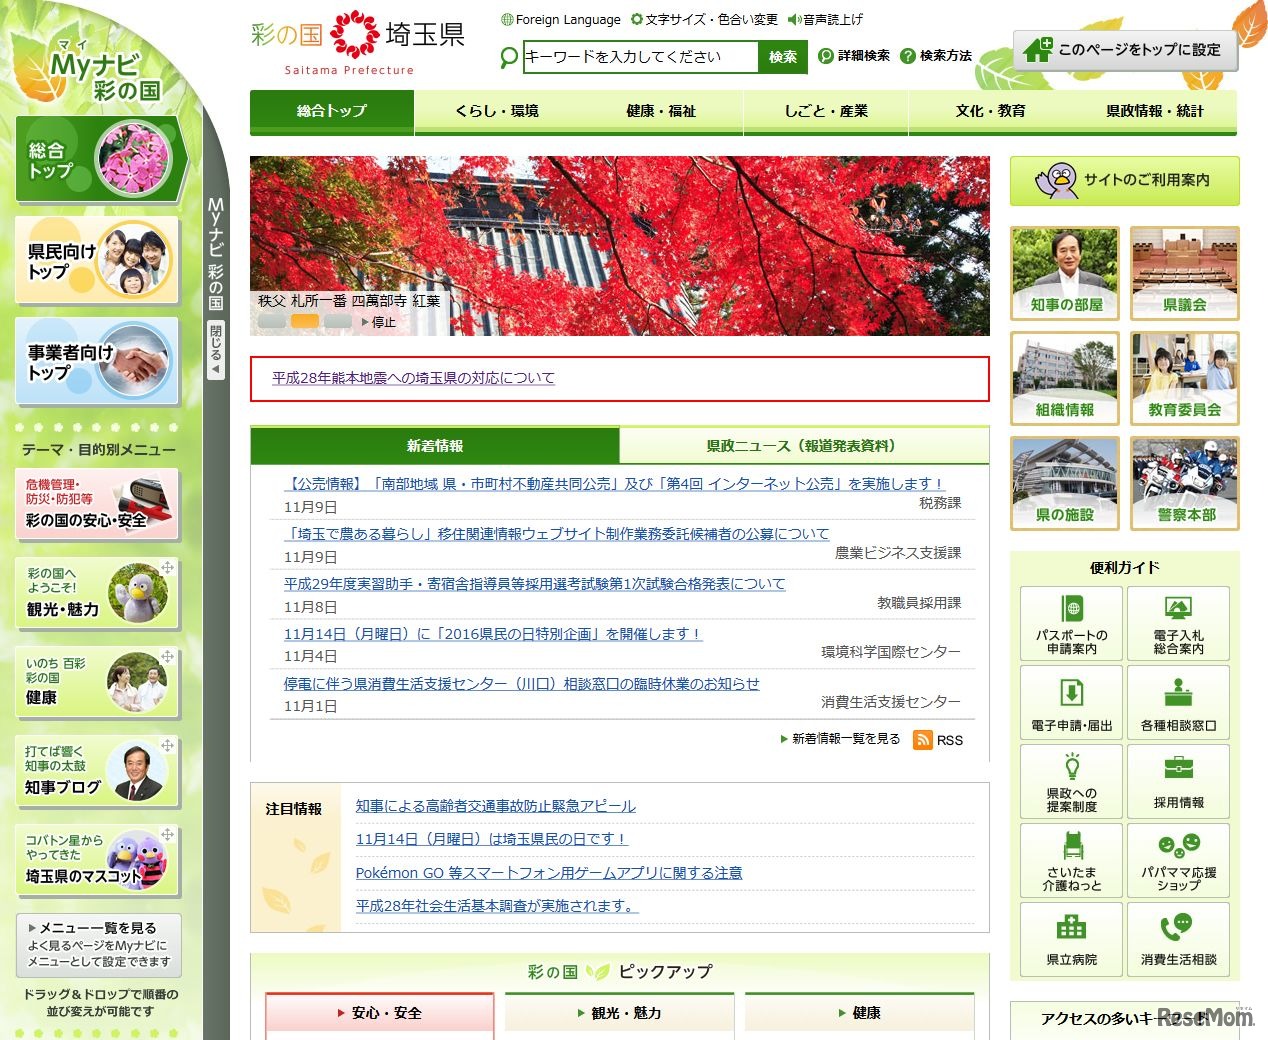This screenshot has width=1268, height=1040.
Task: Open the 11月14日 県民の日特別企画 link
Action: click(493, 634)
